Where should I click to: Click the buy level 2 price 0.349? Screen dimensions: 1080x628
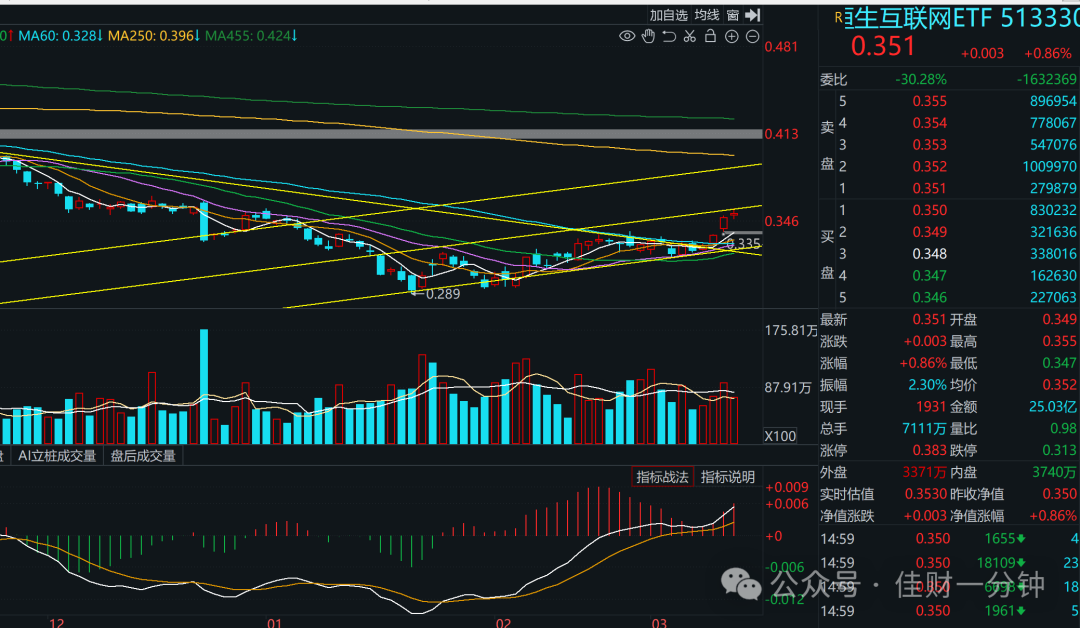point(930,232)
